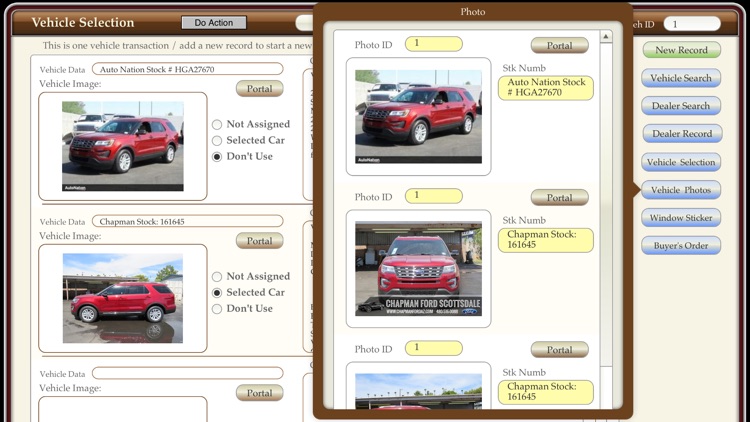Select Don't Use for Auto Nation vehicle
This screenshot has height=422, width=750.
coord(217,156)
